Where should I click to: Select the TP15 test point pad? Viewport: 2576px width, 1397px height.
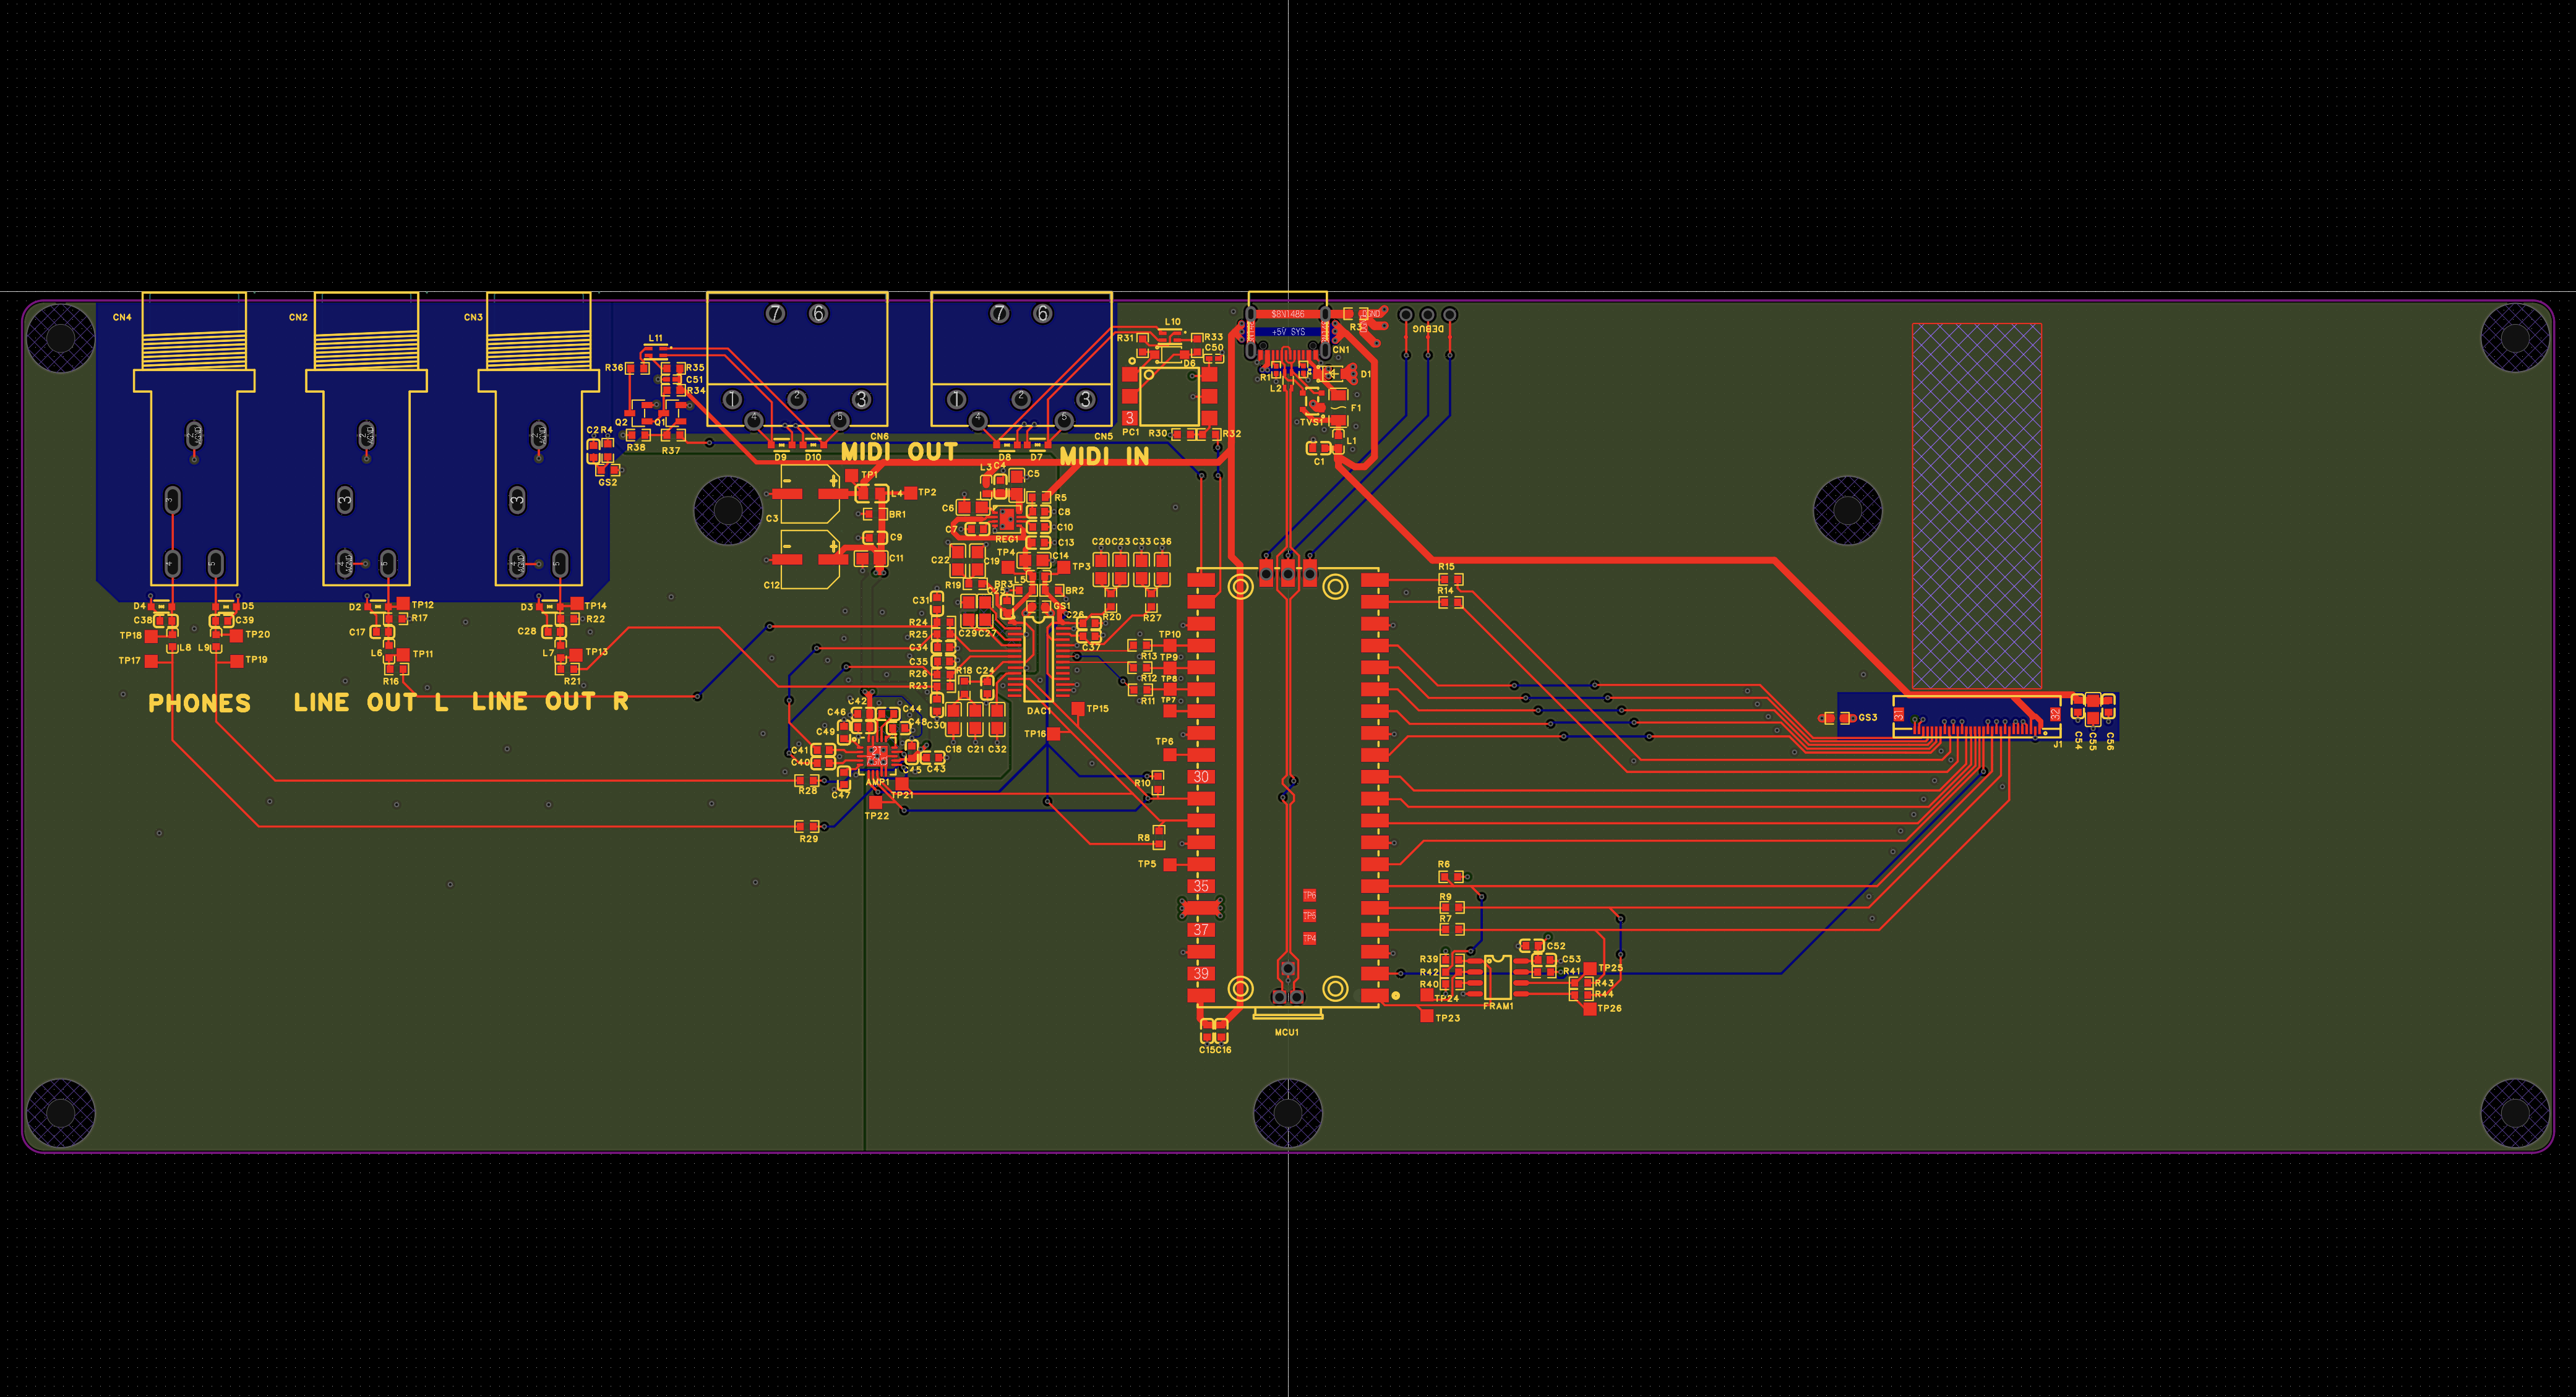[x=1078, y=708]
